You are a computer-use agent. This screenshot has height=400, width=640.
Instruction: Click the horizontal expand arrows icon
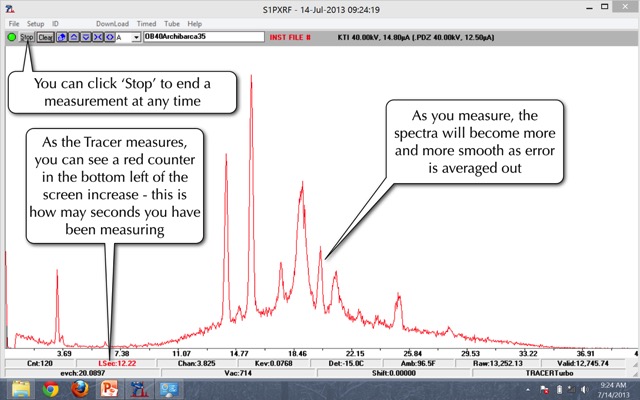tap(107, 37)
